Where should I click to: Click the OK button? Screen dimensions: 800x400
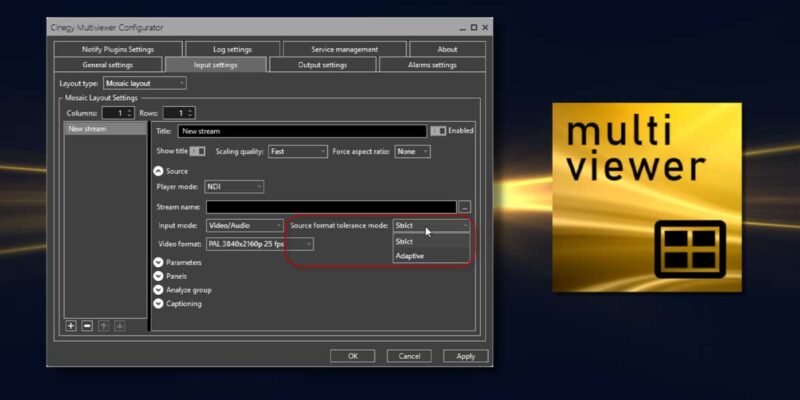coord(353,356)
